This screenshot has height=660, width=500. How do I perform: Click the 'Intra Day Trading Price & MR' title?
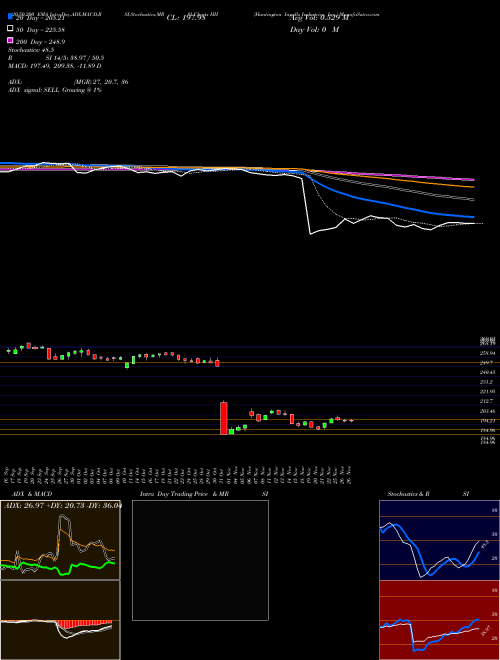(184, 494)
